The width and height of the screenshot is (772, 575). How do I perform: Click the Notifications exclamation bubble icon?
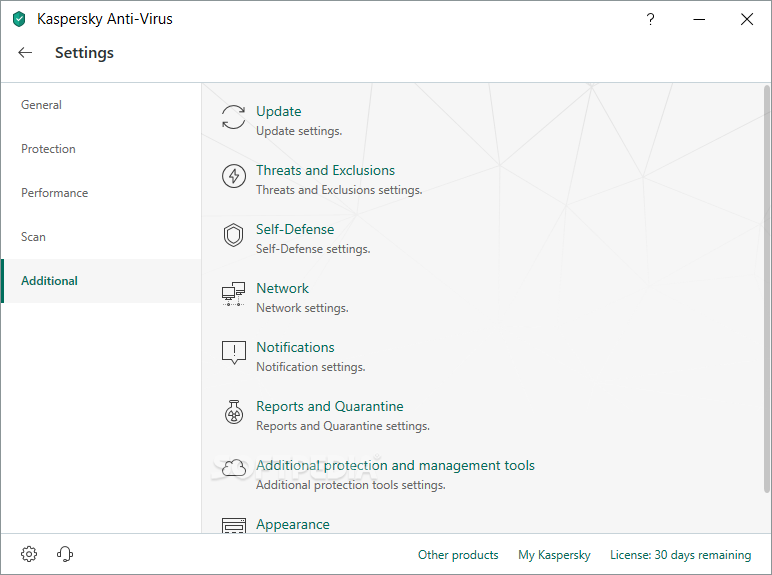coord(233,352)
